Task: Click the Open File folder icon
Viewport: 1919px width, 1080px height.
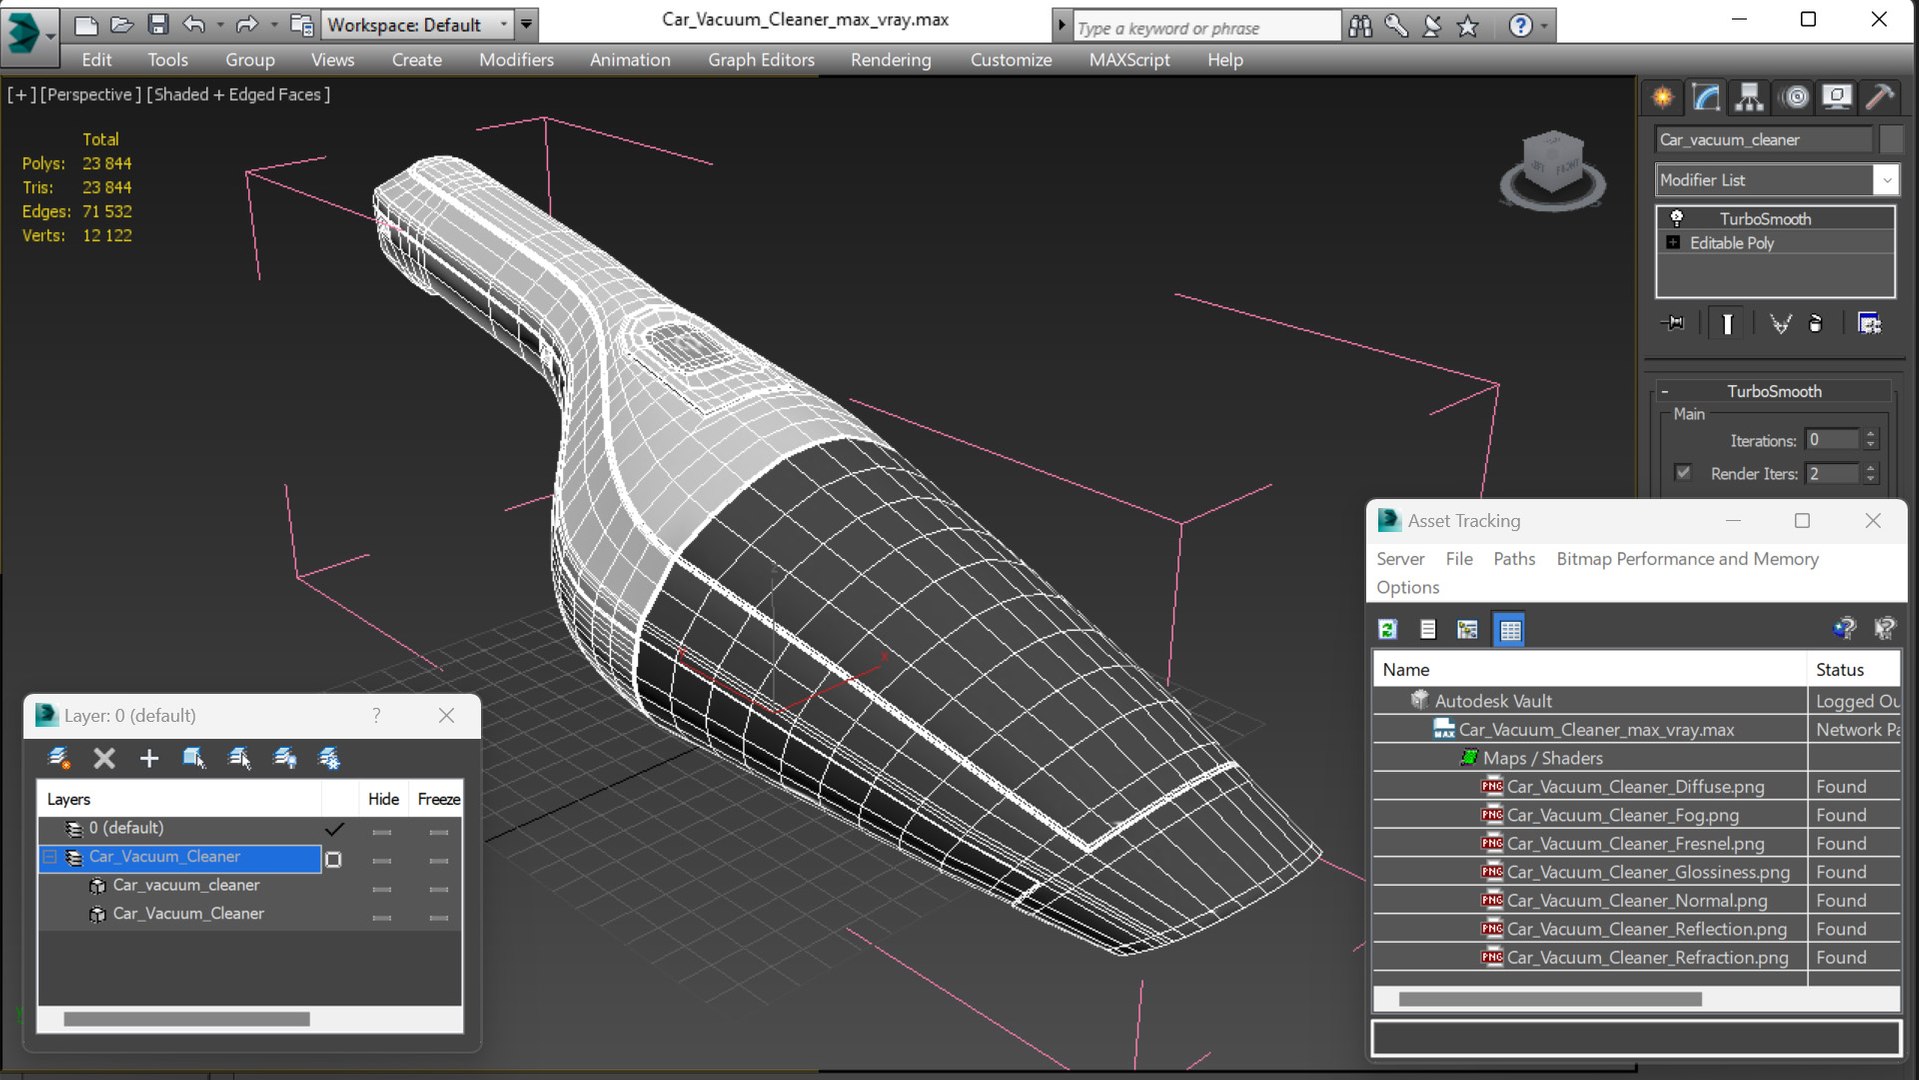Action: coord(122,25)
